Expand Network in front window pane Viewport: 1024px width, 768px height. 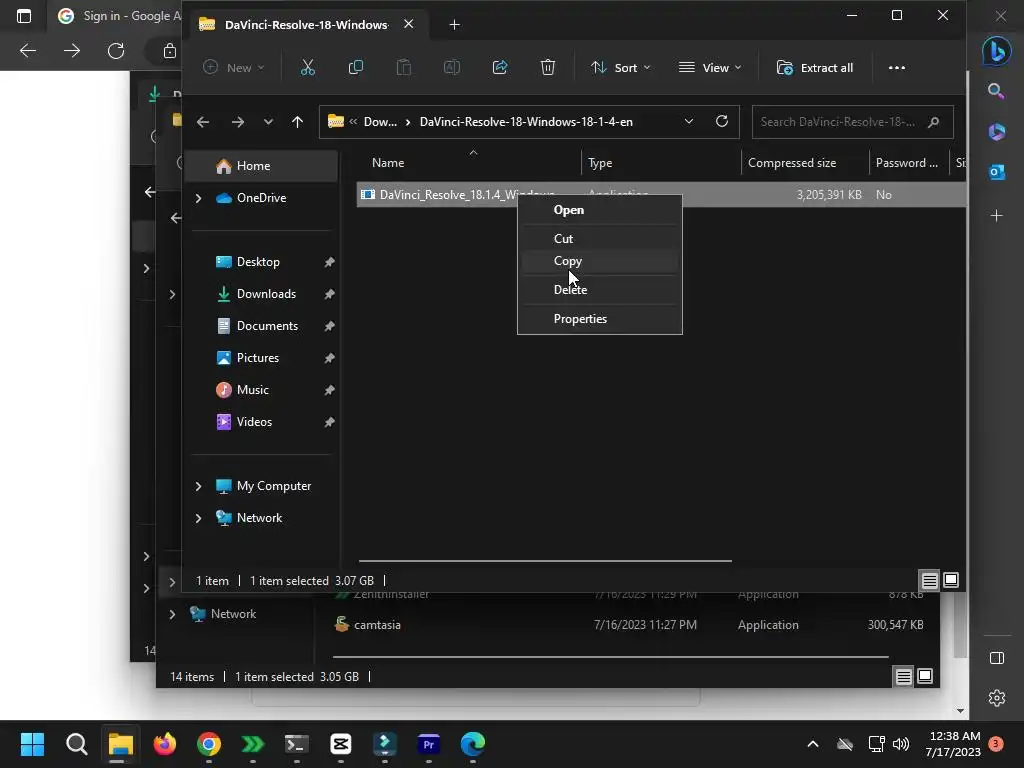pos(199,518)
